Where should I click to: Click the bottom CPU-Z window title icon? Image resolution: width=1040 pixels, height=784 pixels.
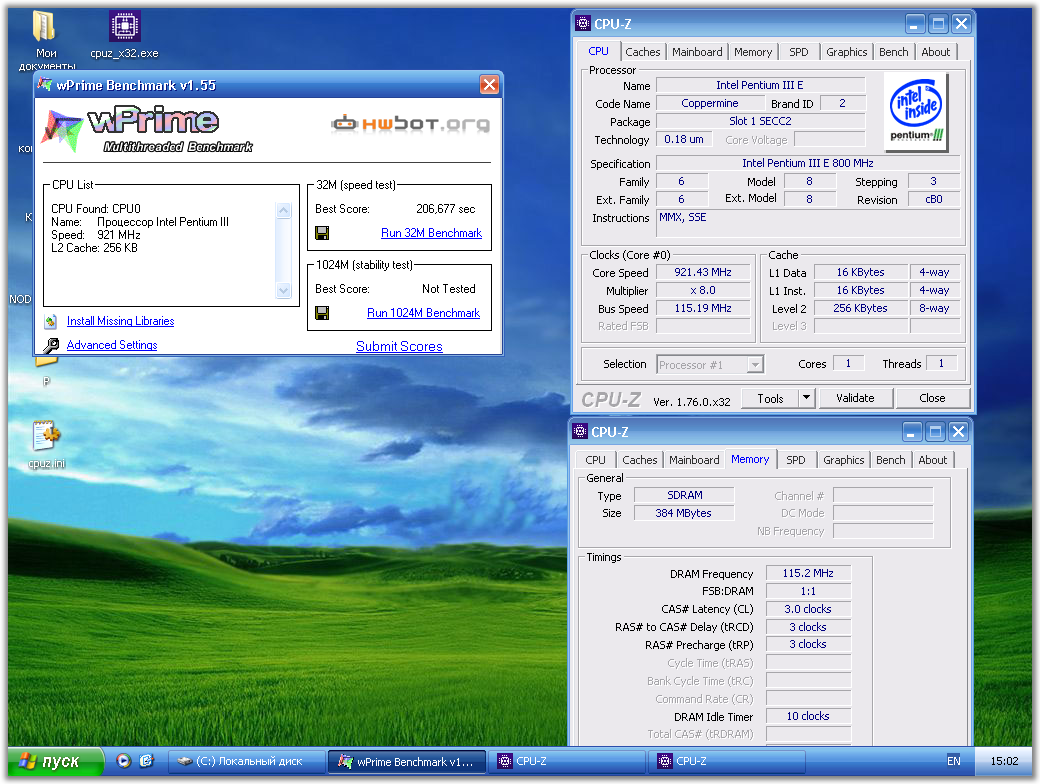tap(580, 432)
